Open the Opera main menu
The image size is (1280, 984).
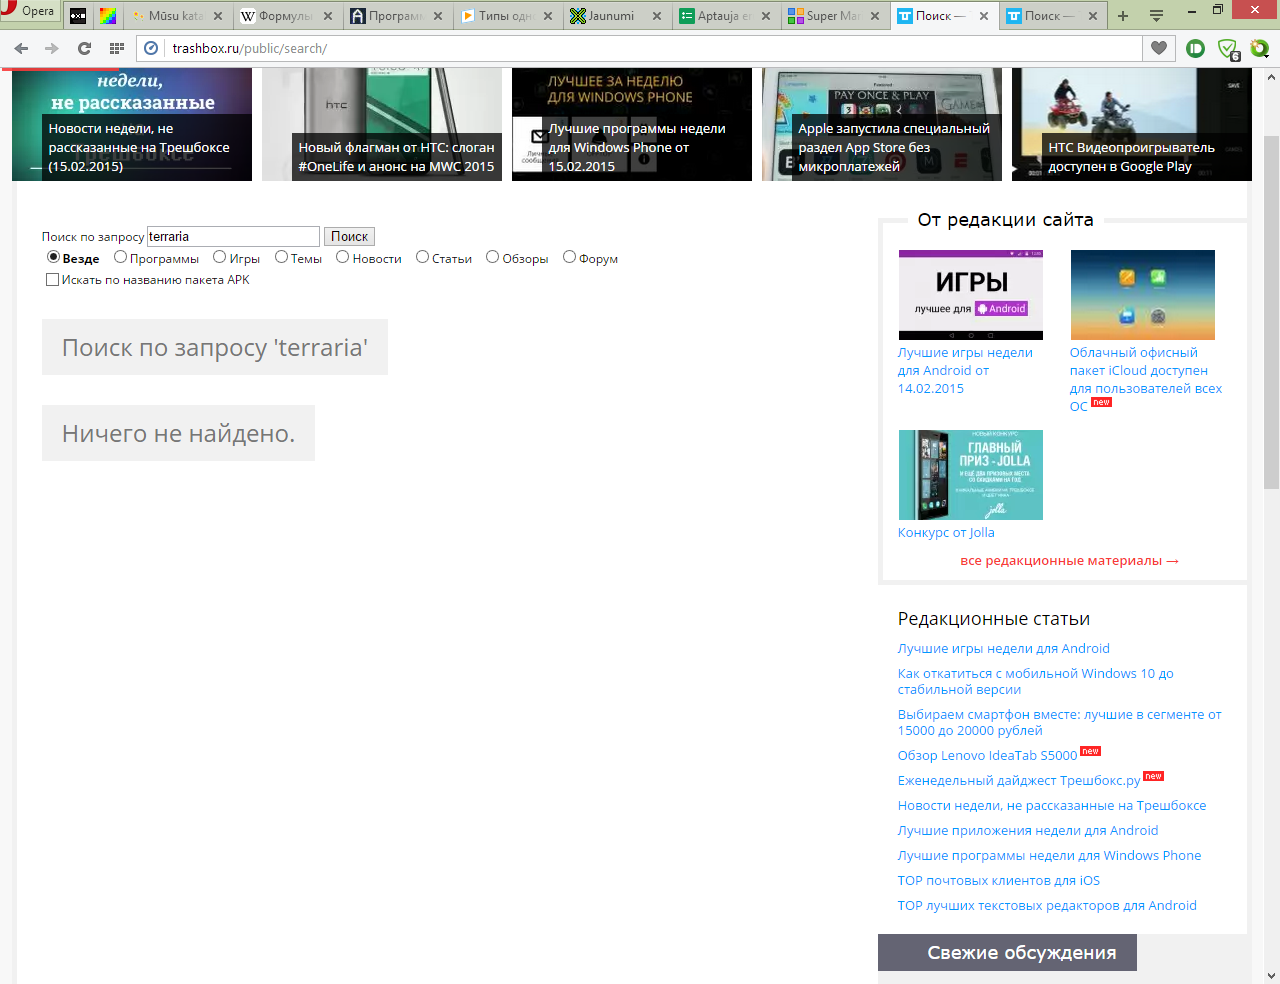pyautogui.click(x=28, y=12)
